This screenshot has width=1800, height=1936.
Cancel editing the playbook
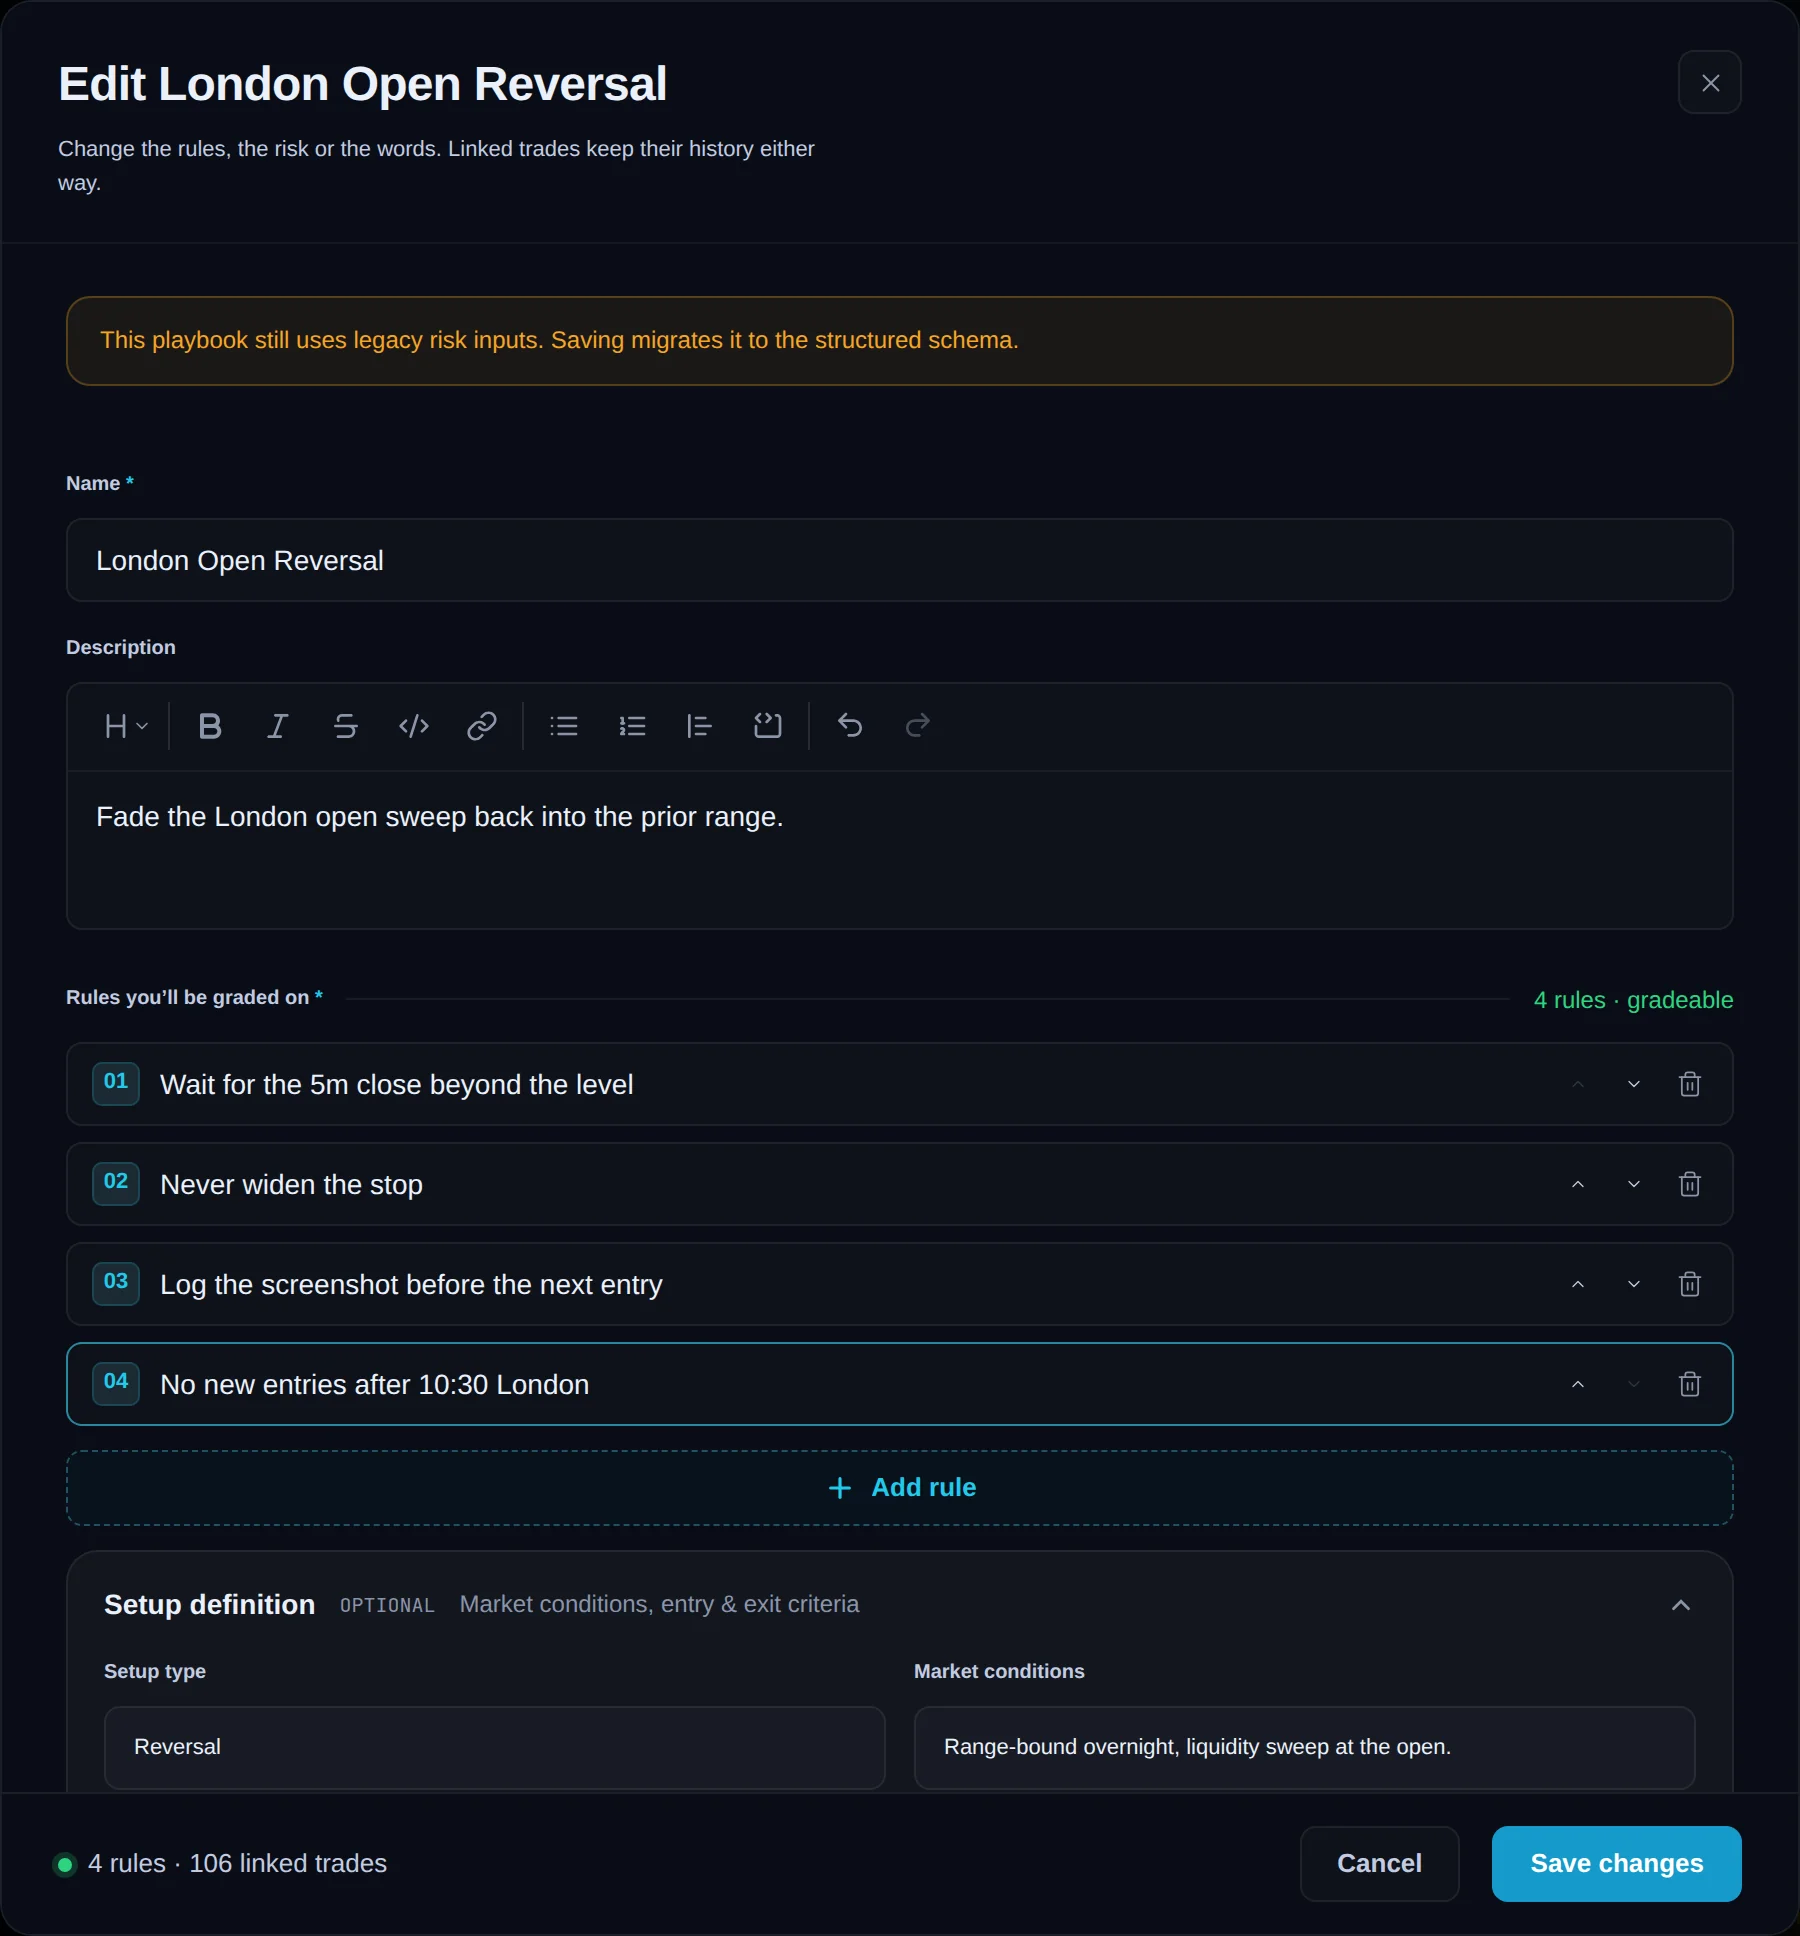pyautogui.click(x=1379, y=1864)
